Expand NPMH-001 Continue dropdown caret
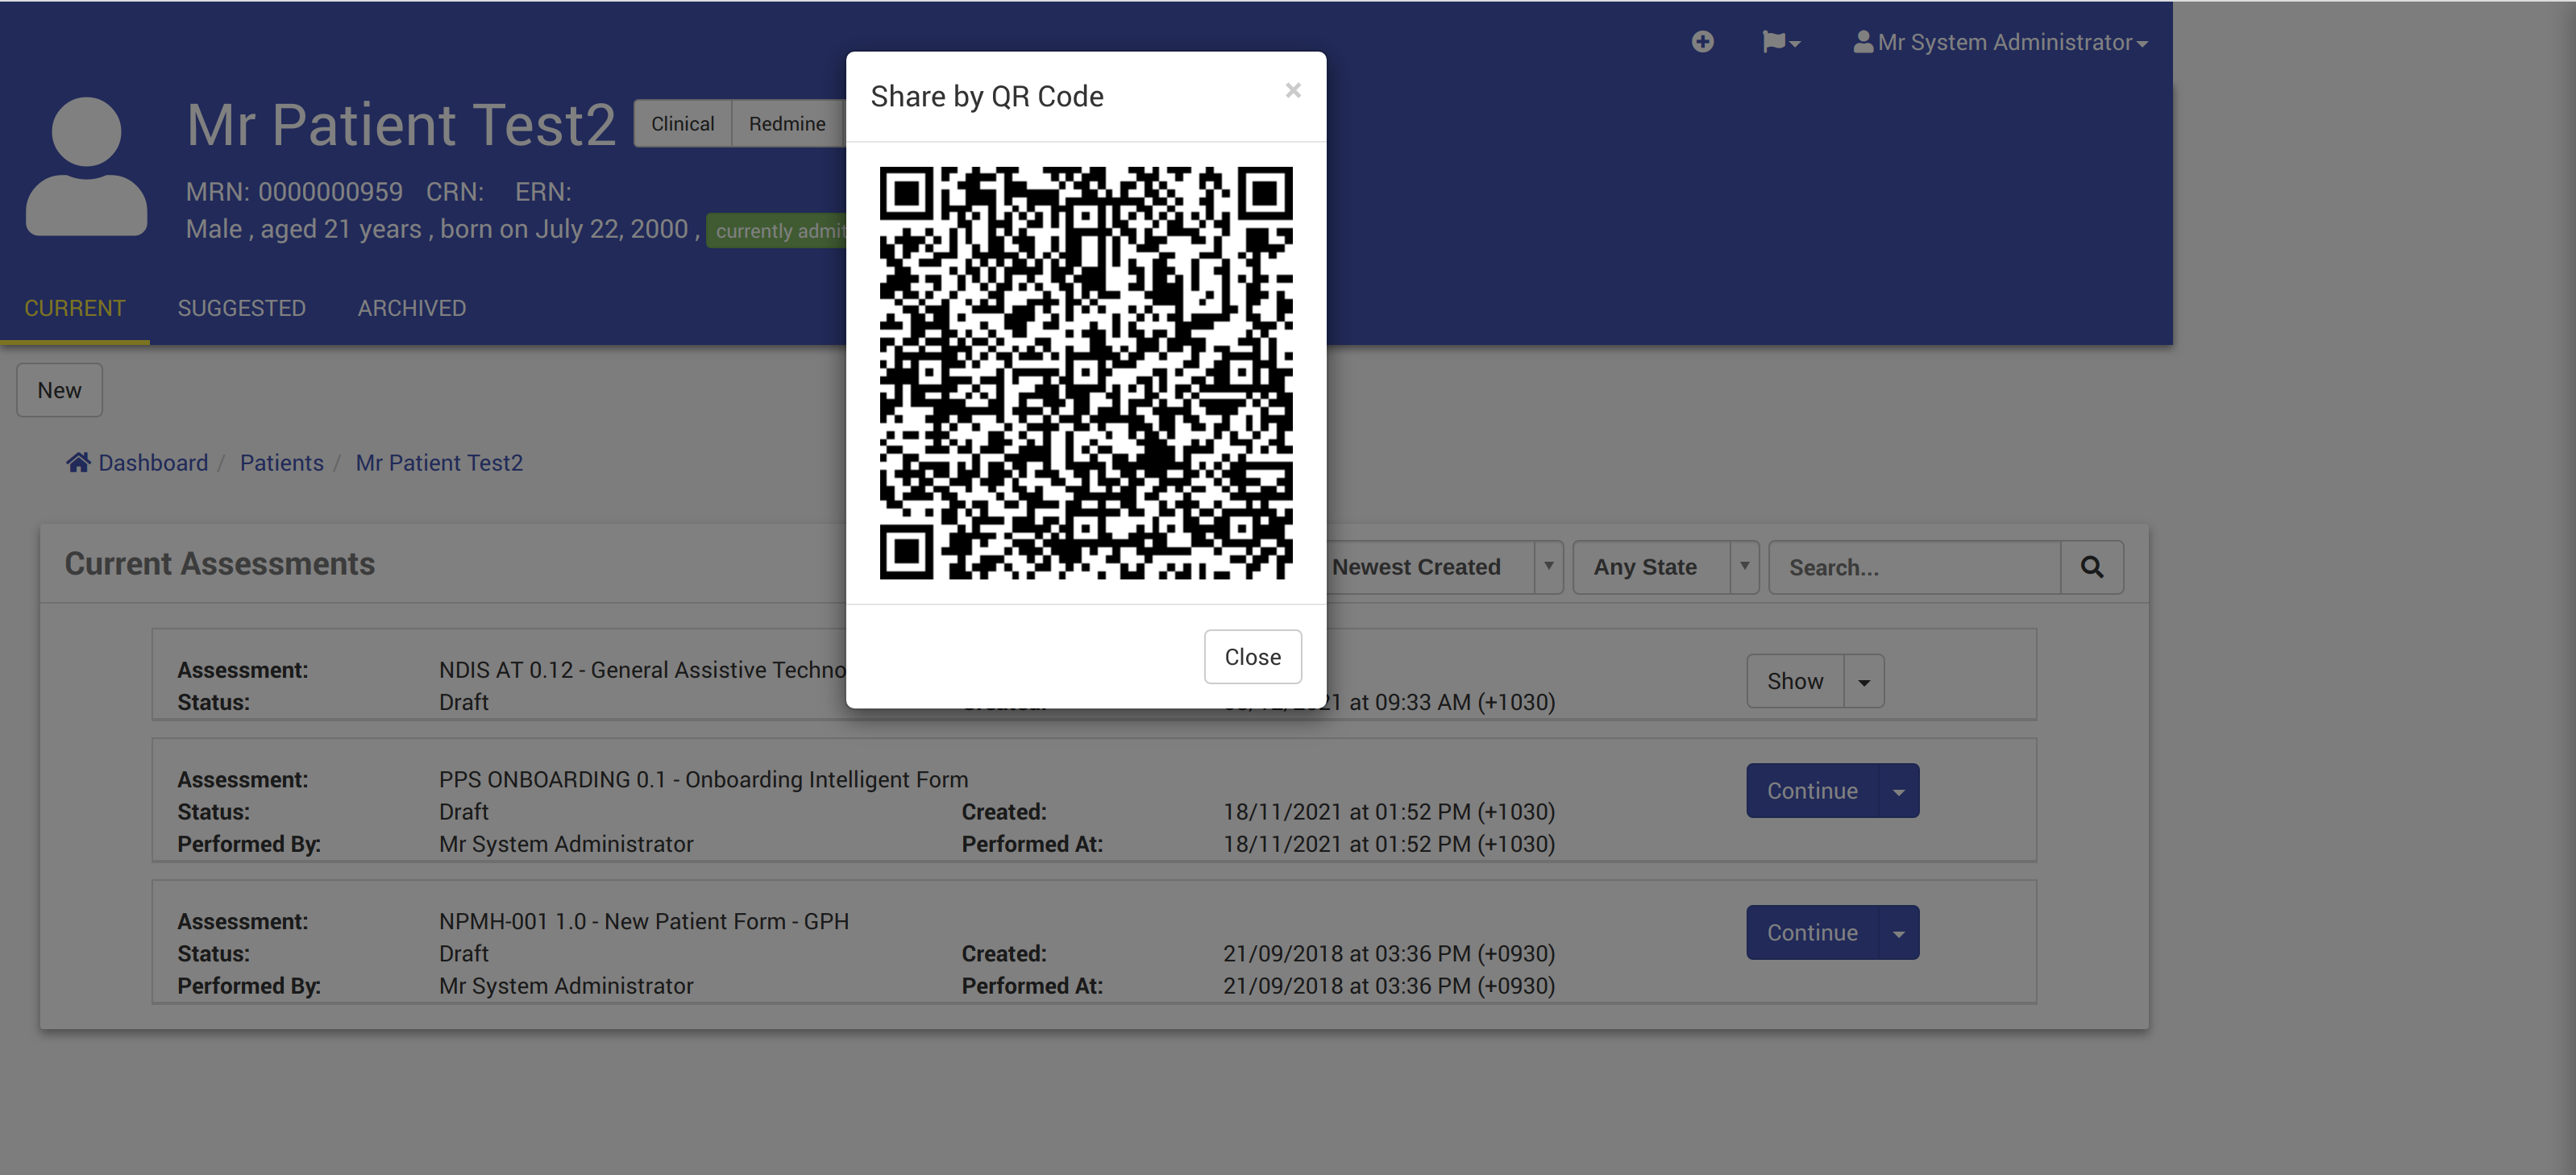 pos(1898,933)
